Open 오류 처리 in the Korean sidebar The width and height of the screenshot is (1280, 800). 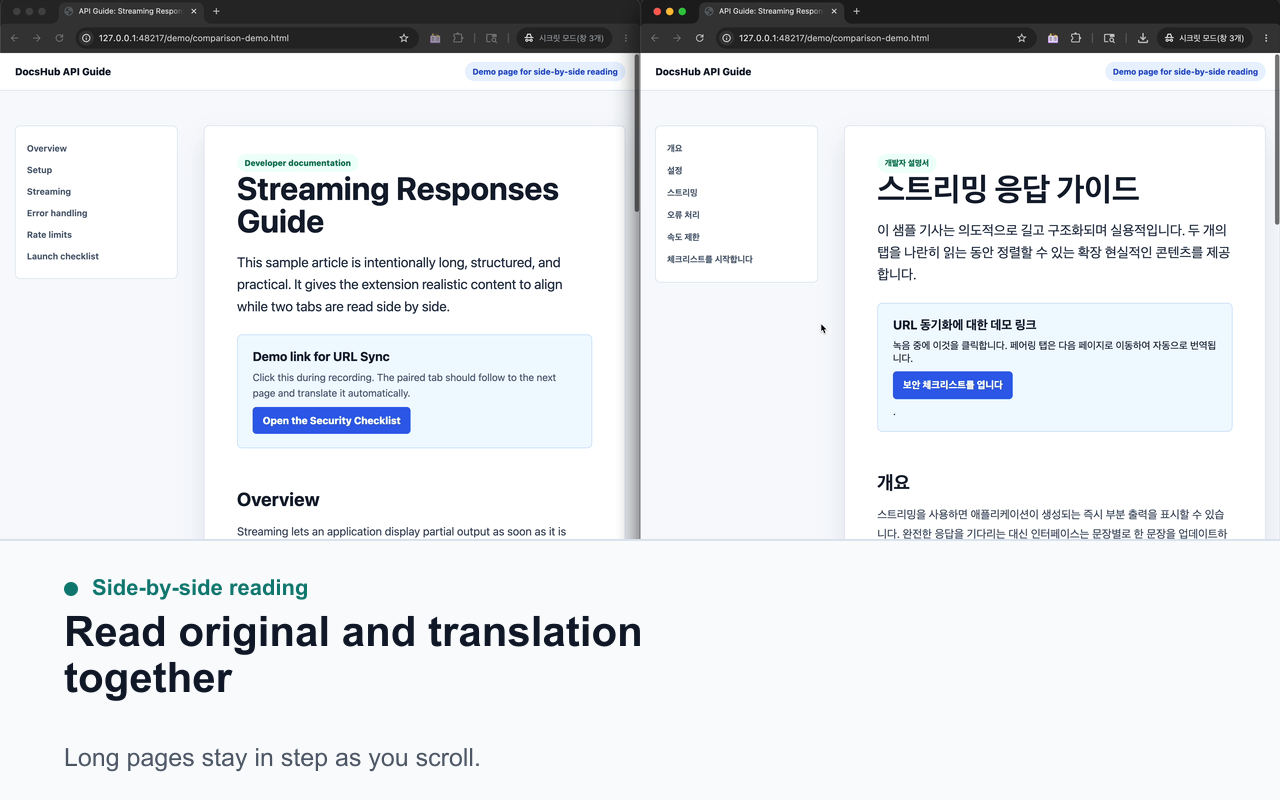pos(683,215)
